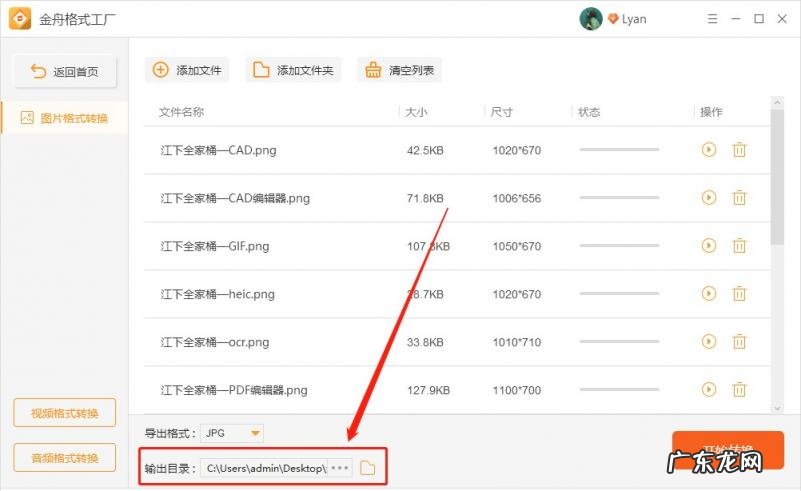Click the 状态 column header

(588, 112)
